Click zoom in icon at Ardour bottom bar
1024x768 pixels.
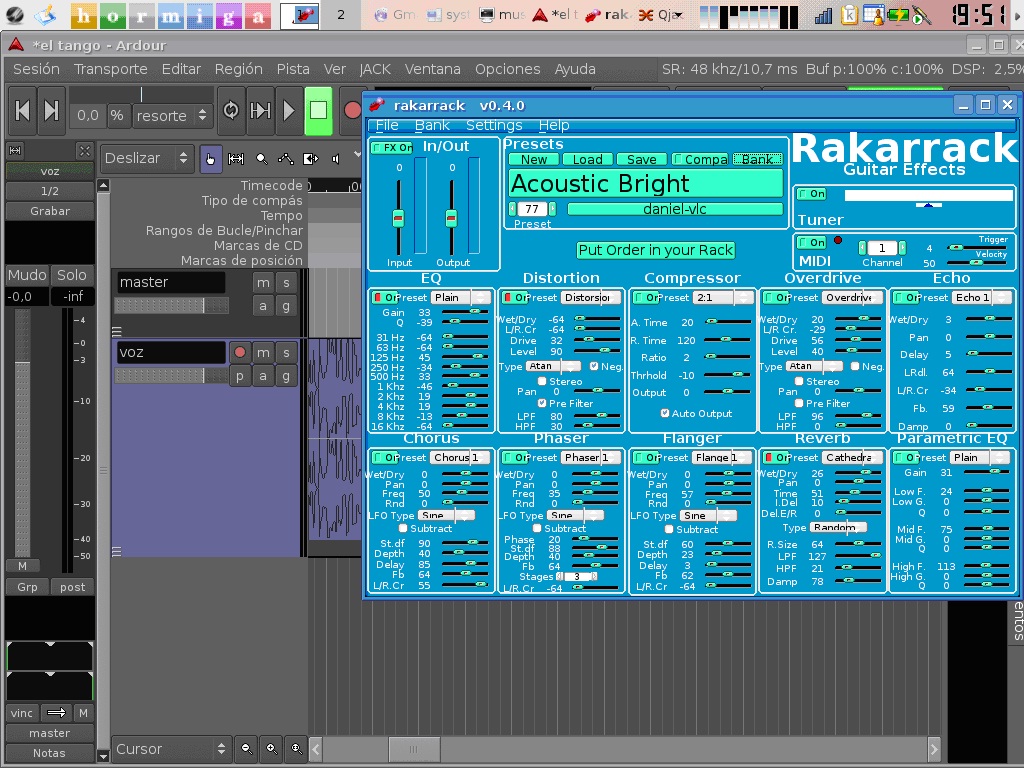click(x=272, y=748)
